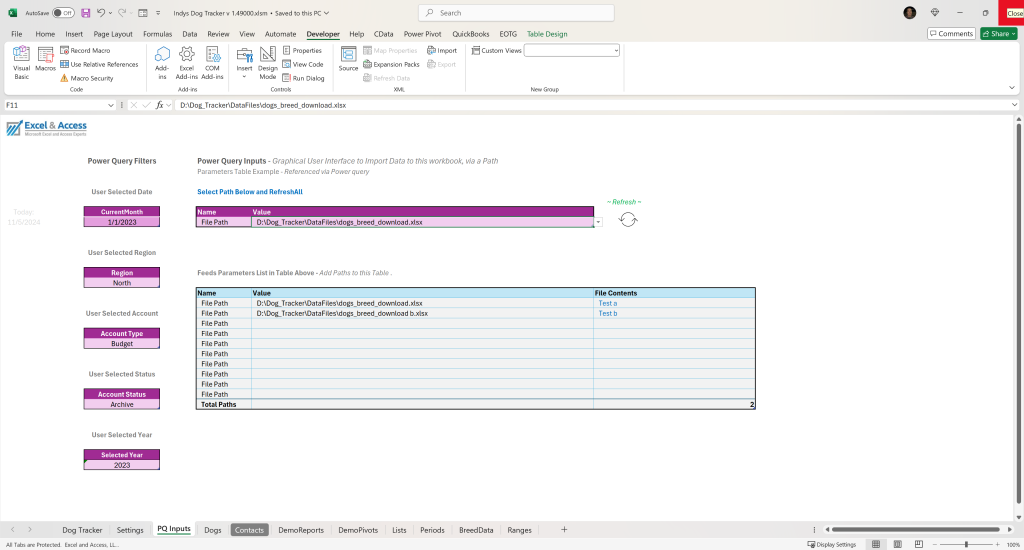Click the zoom slider handle
1024x550 pixels.
pyautogui.click(x=966, y=544)
